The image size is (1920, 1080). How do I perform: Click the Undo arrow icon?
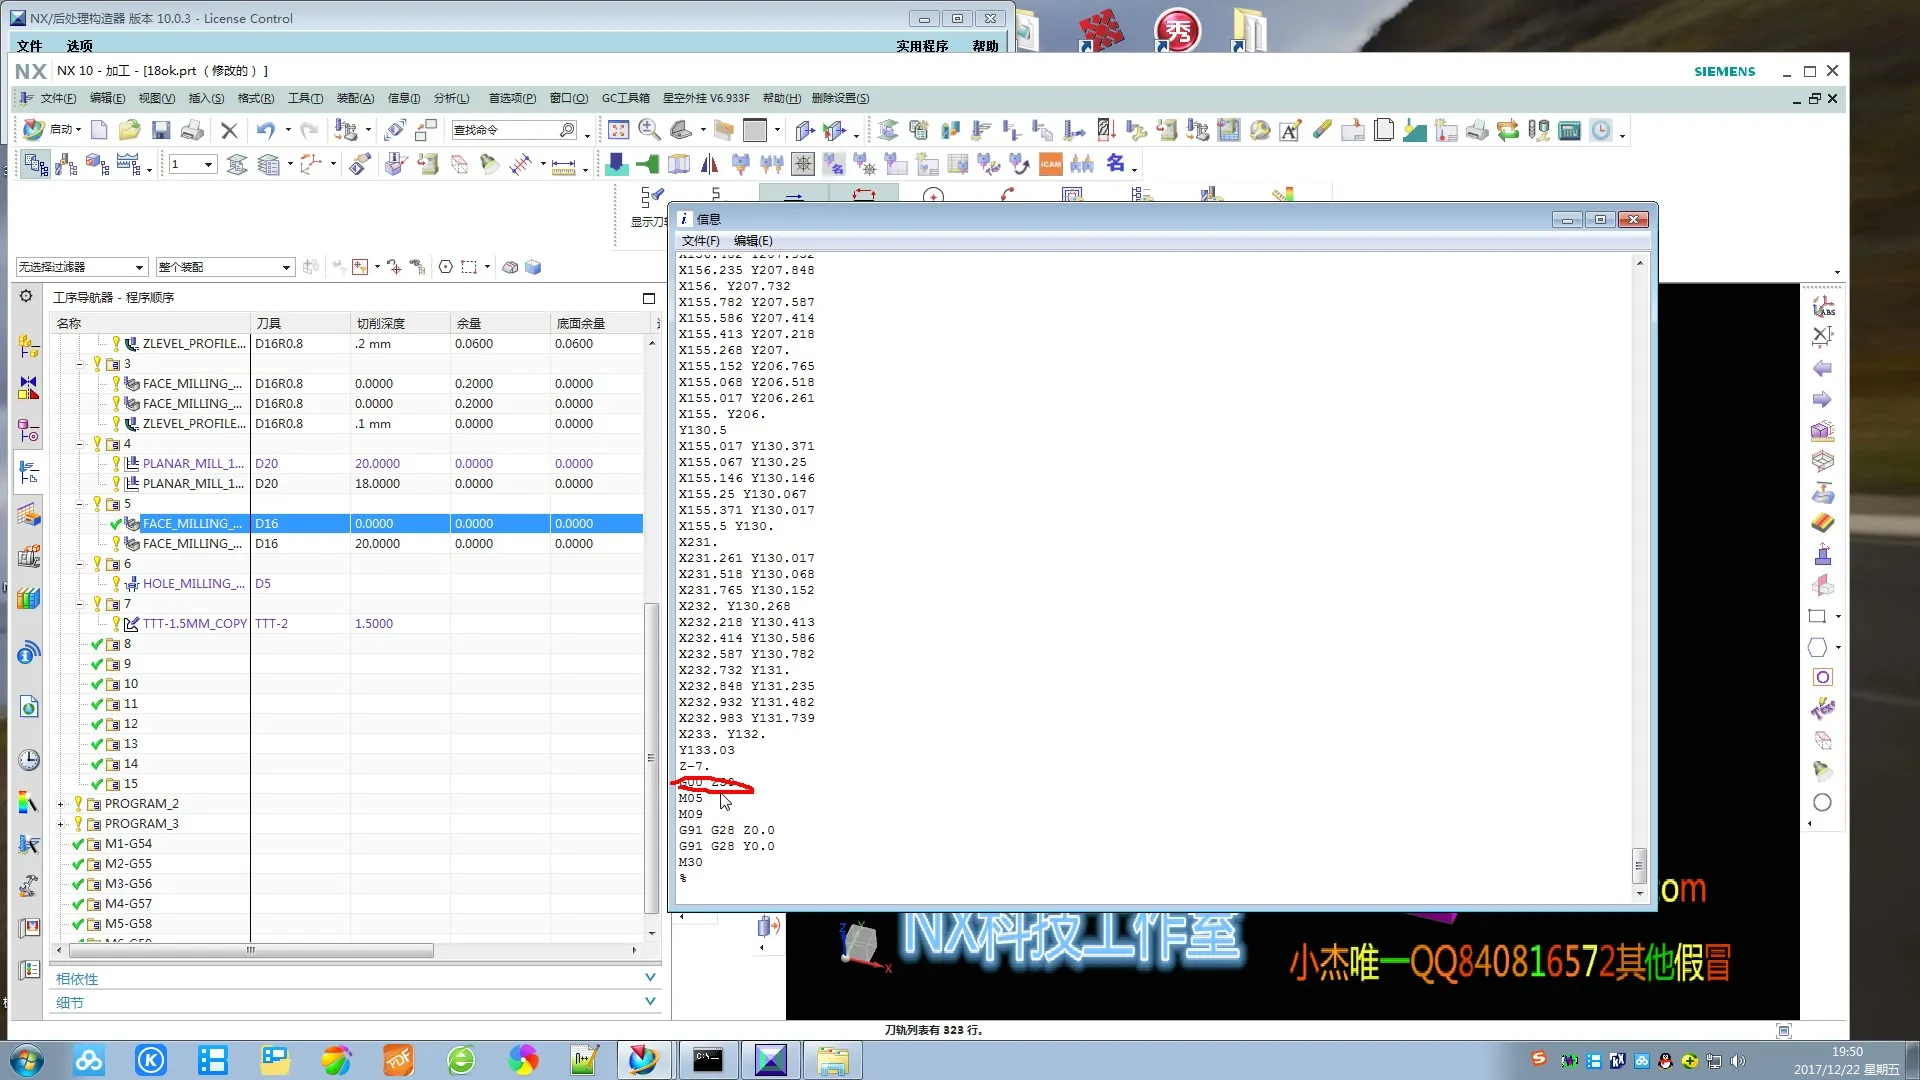[264, 130]
